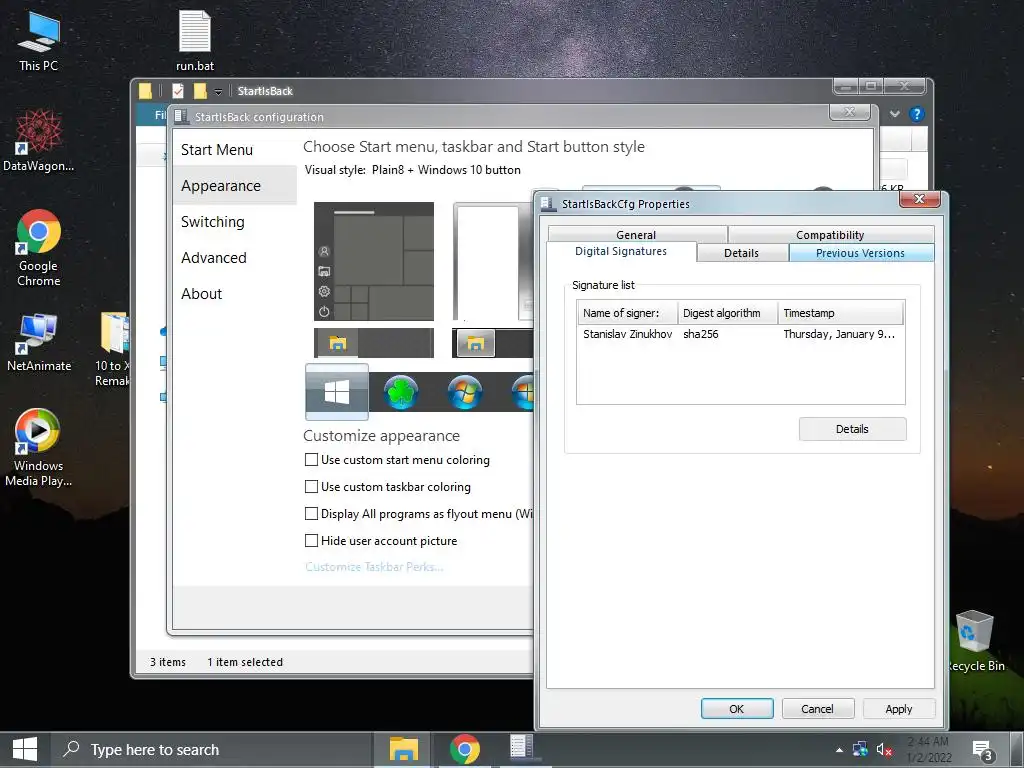The image size is (1024, 768).
Task: Select the Windows 10 start button style
Action: pyautogui.click(x=337, y=392)
